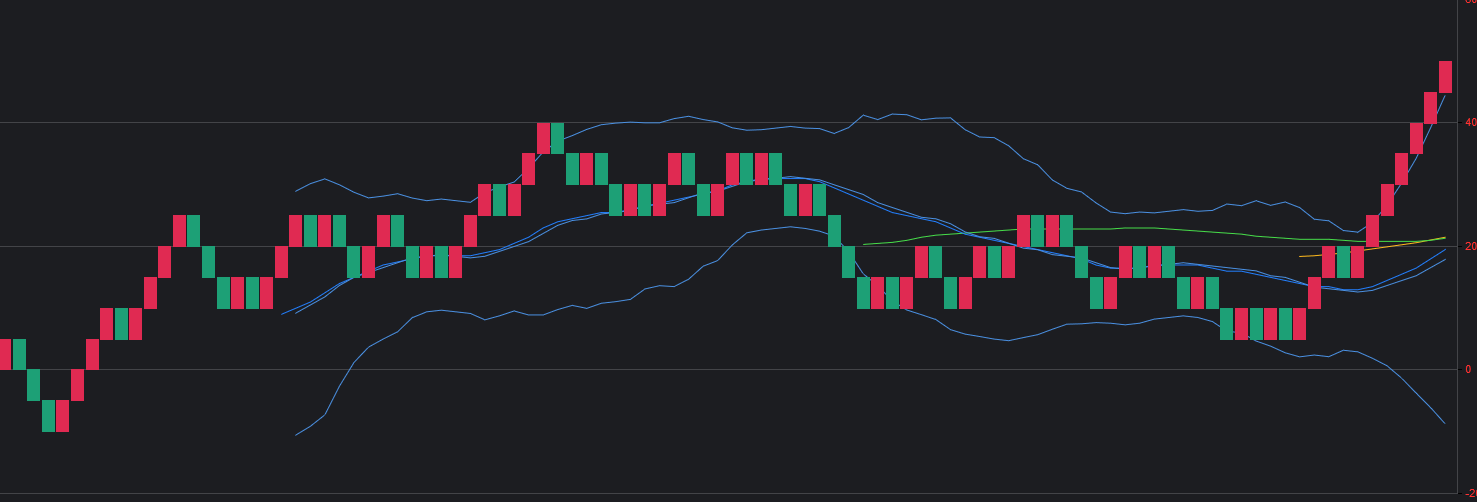Click the partially visible bottom price axis label

click(x=1468, y=494)
